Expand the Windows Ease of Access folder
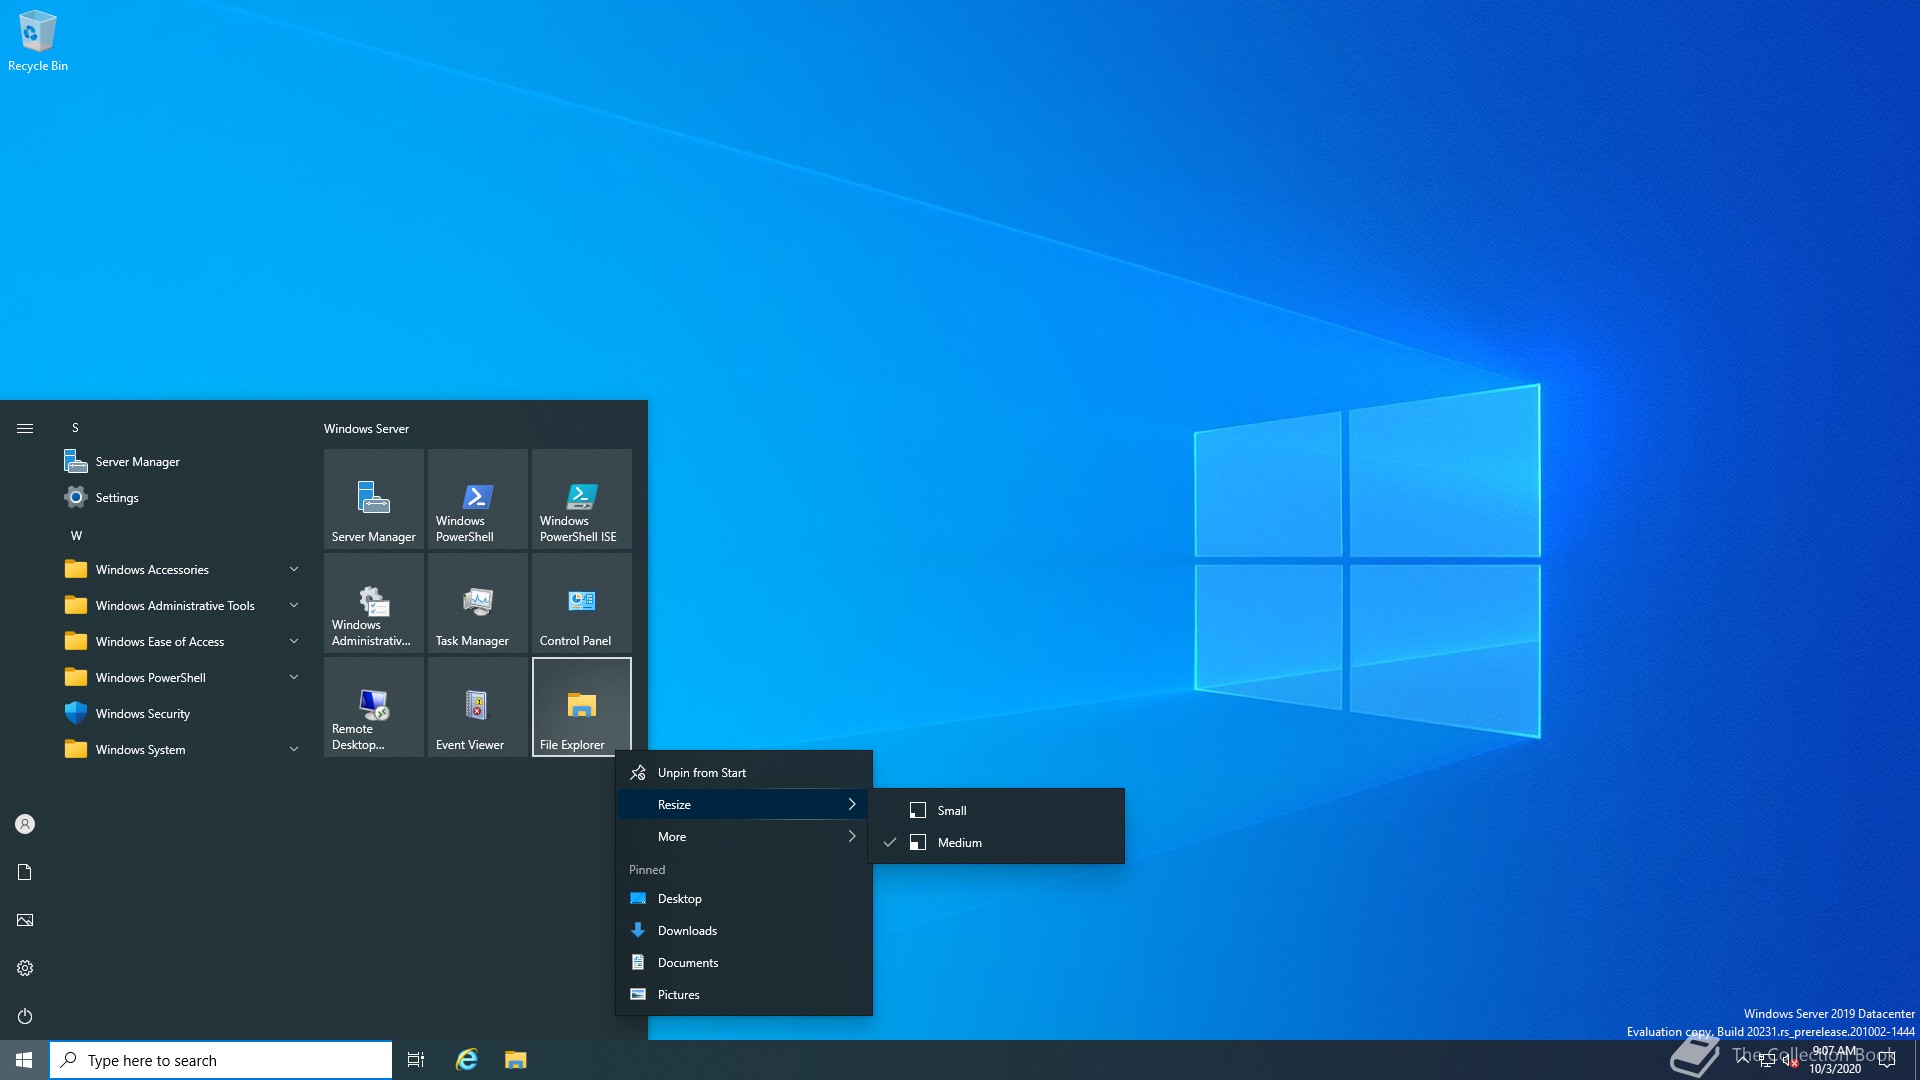This screenshot has height=1080, width=1920. 182,641
